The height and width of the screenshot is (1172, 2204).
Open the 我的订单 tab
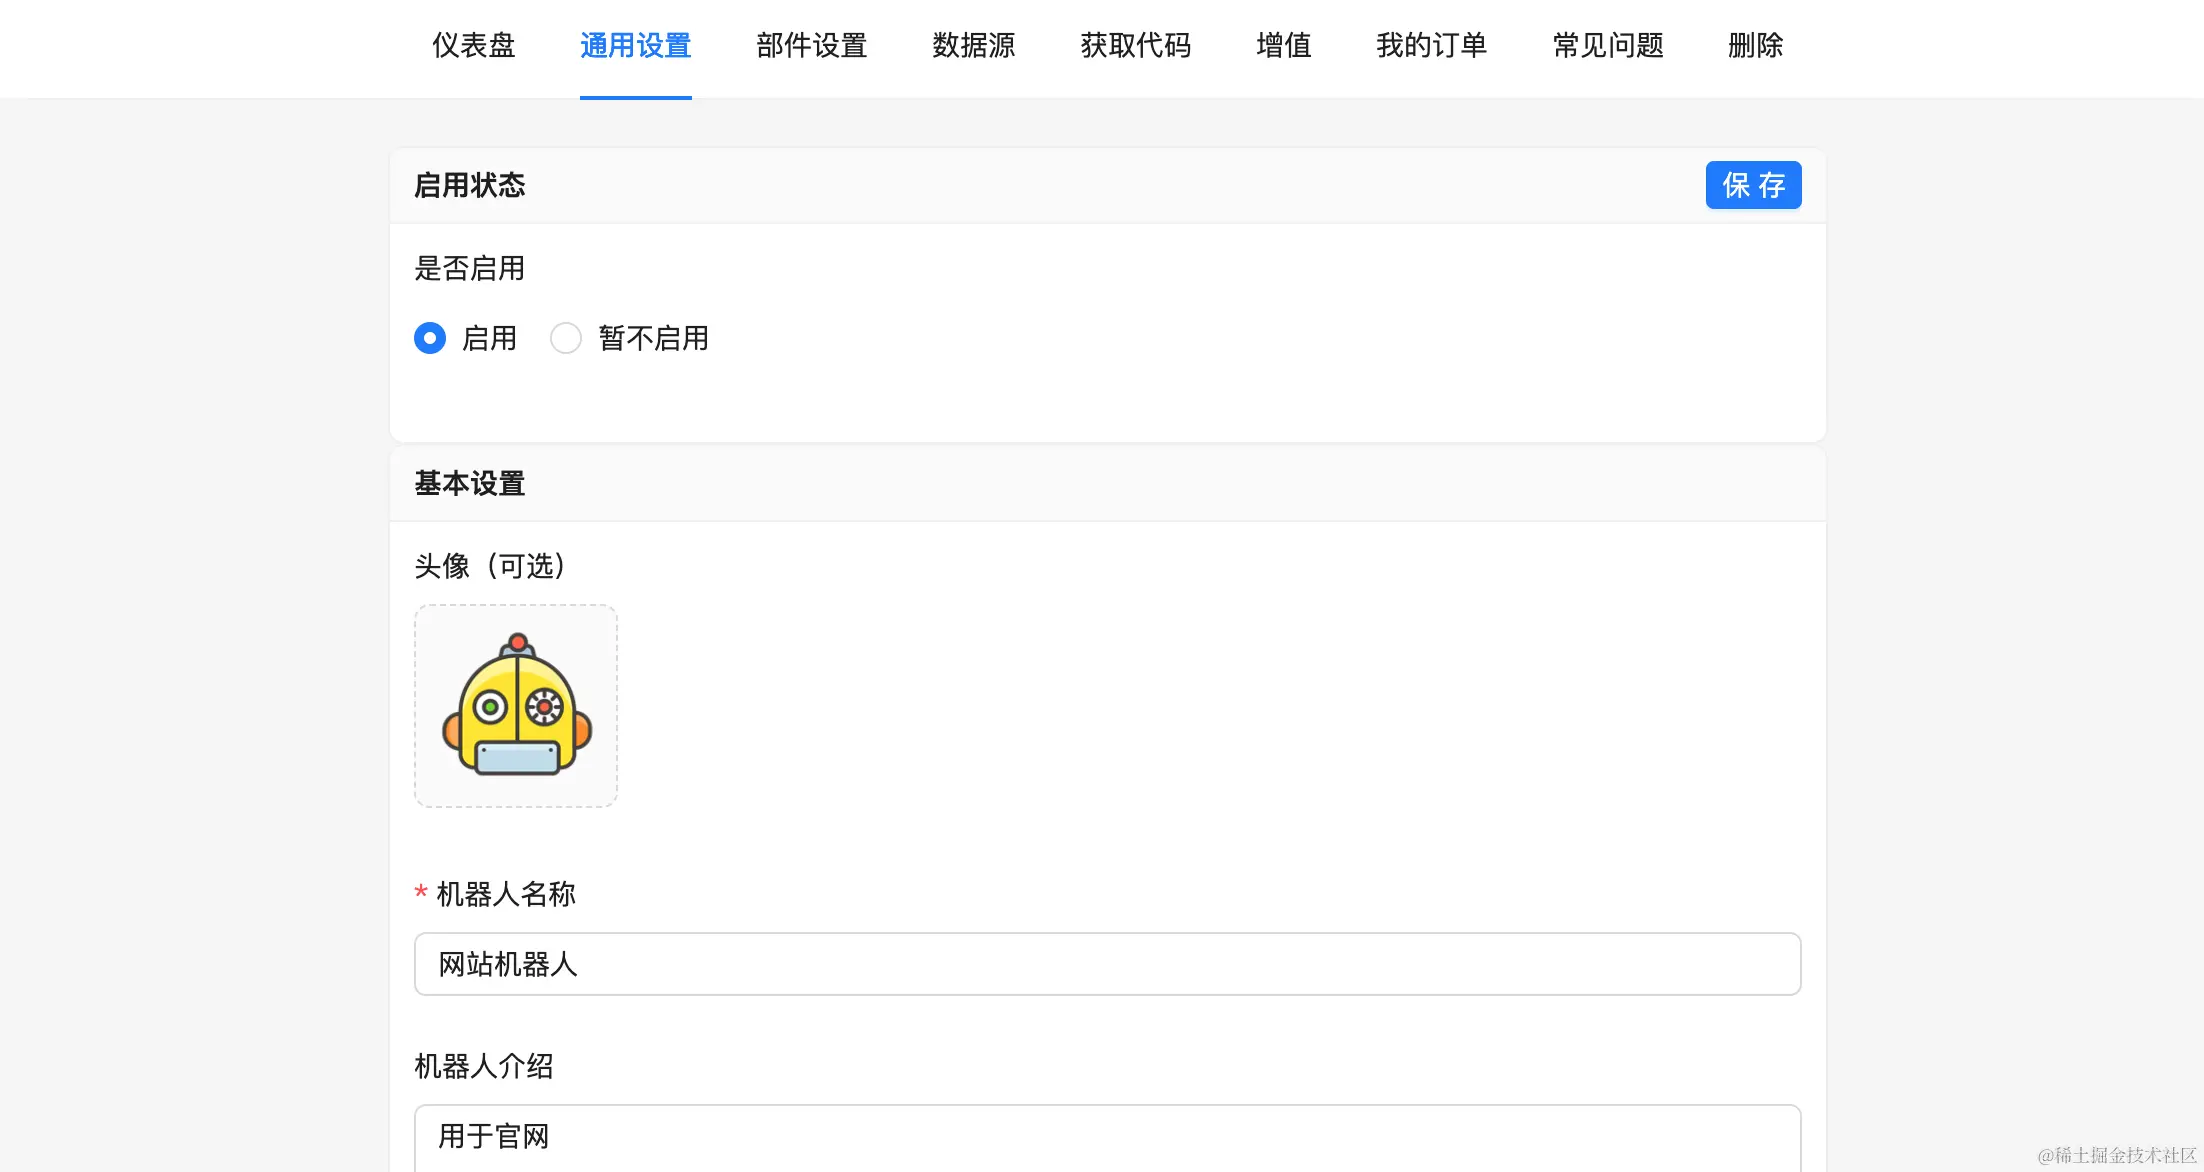(1431, 46)
